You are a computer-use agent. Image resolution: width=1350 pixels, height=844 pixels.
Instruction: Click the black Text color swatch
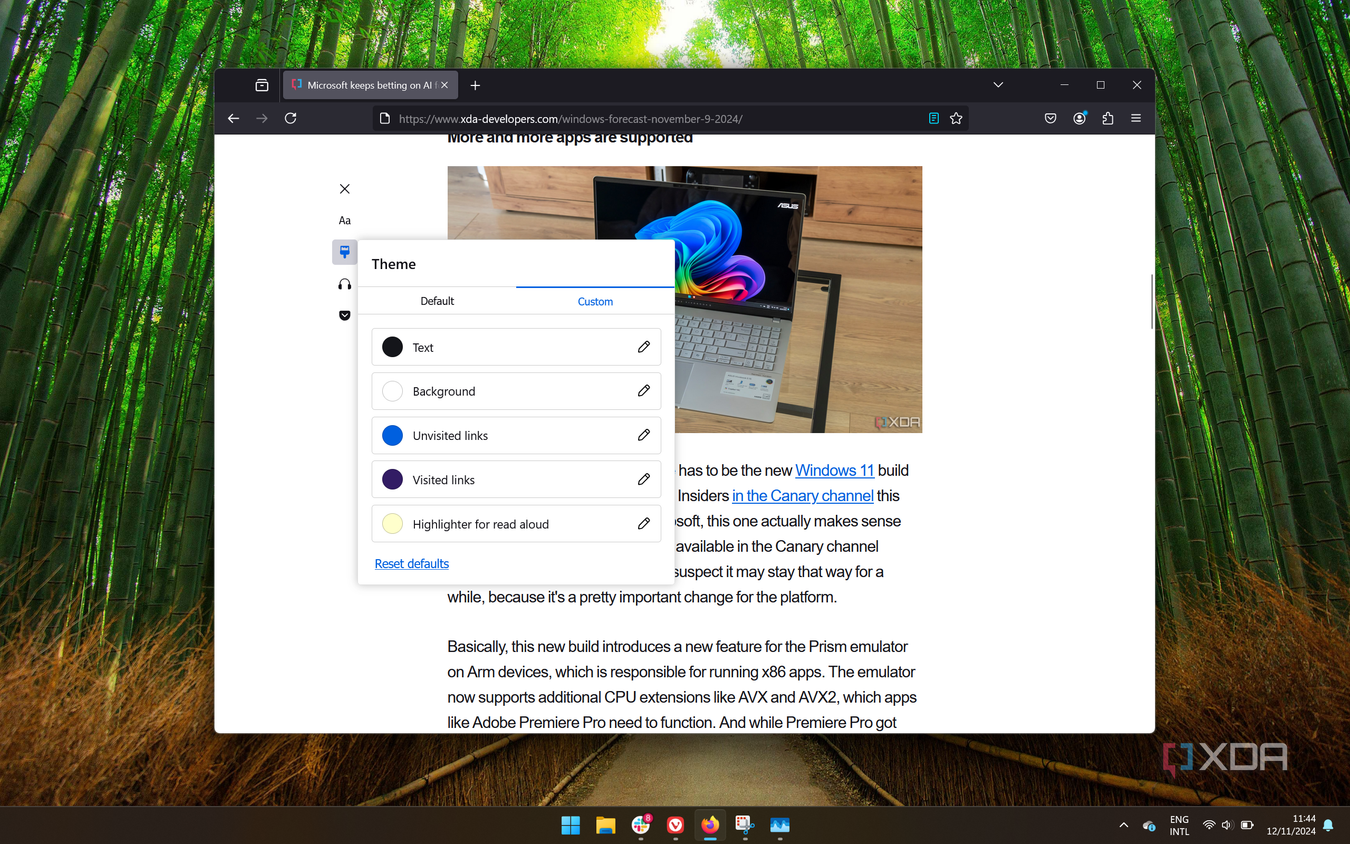point(392,347)
